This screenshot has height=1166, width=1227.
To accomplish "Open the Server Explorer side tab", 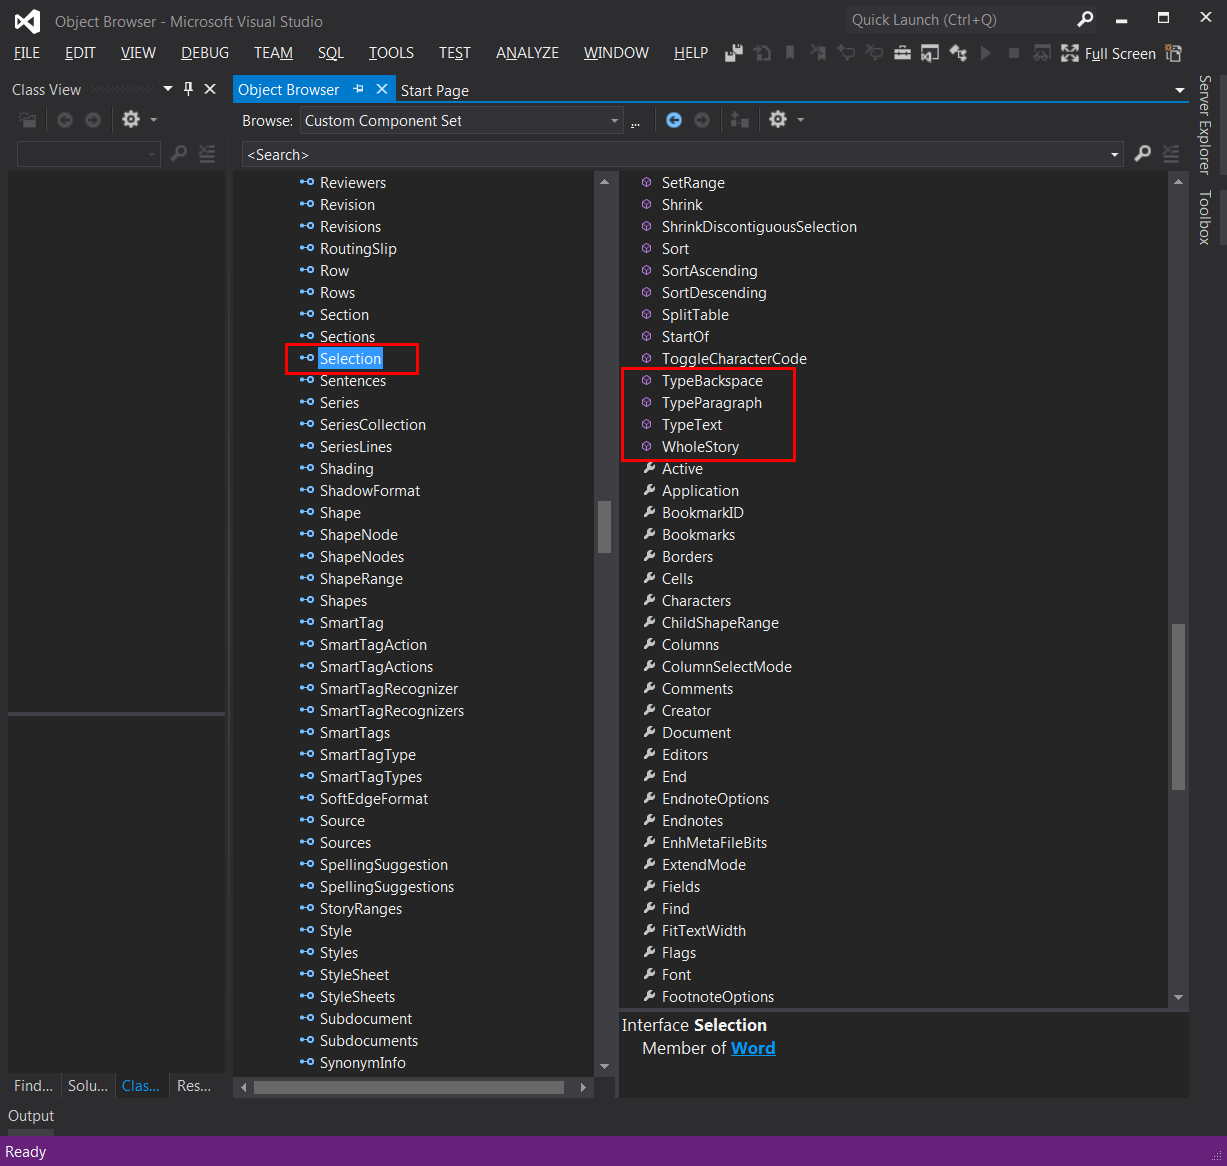I will [1205, 124].
